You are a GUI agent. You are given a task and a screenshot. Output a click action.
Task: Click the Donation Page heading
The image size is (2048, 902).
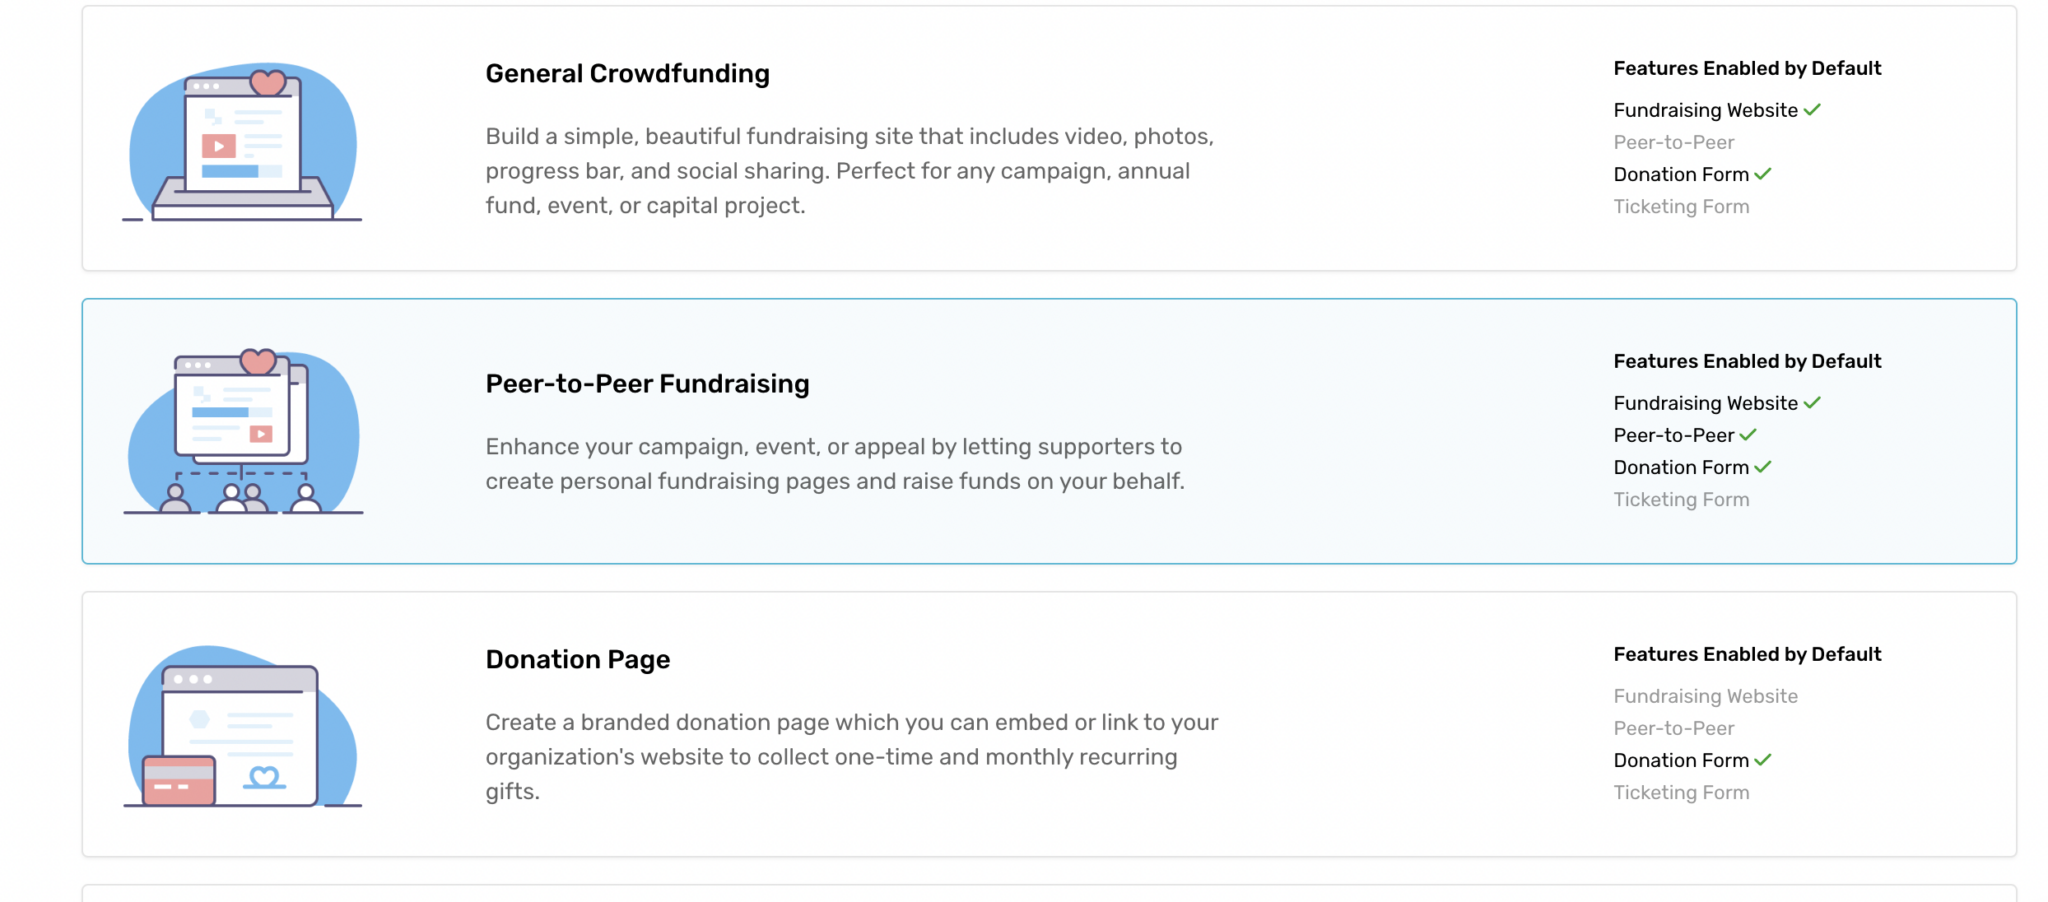(577, 659)
